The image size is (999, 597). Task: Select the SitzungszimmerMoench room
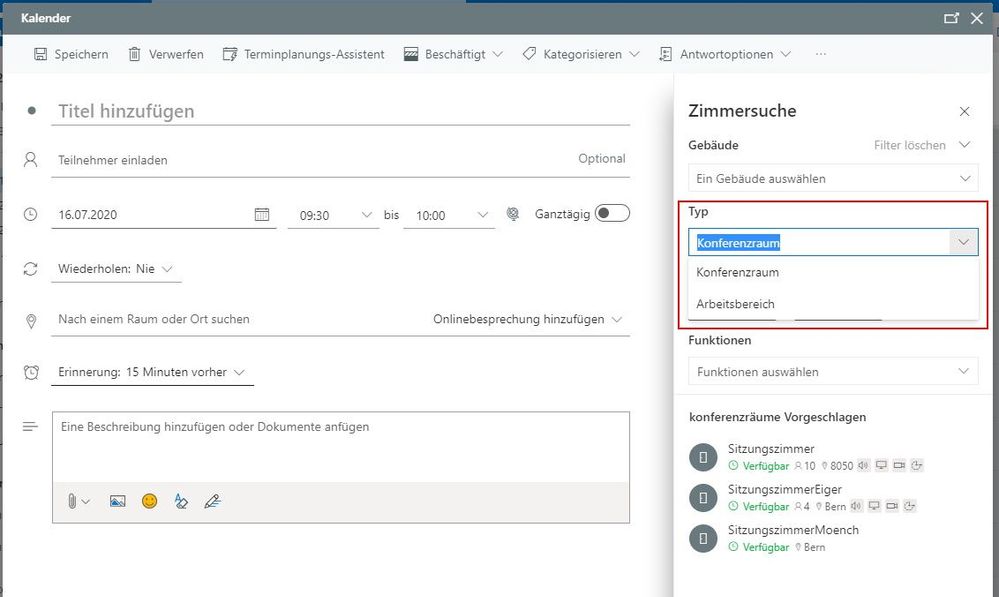pos(833,538)
